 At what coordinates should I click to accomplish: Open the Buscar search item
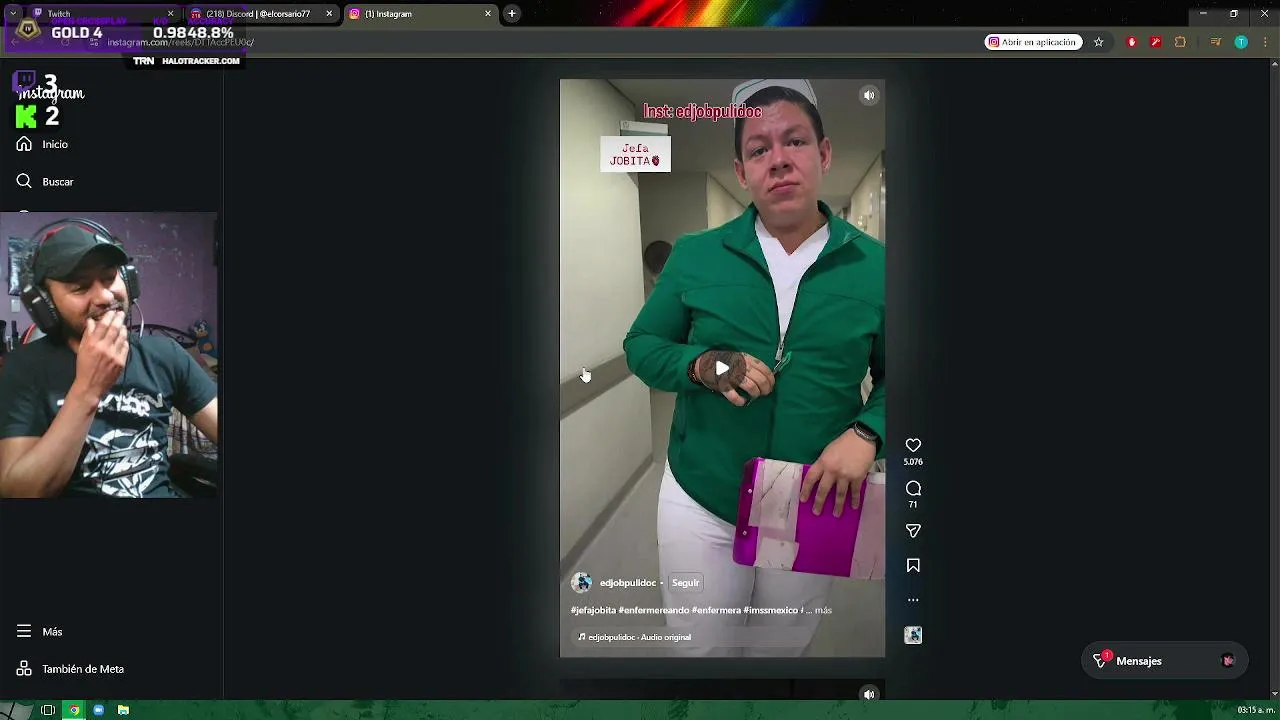45,181
